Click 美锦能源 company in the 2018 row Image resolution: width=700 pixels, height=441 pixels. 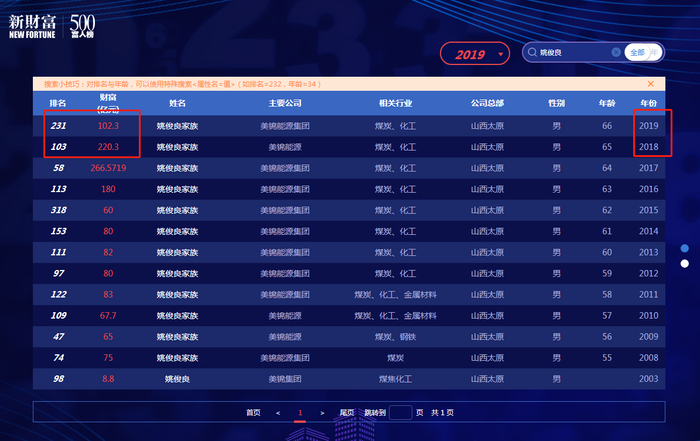point(285,147)
